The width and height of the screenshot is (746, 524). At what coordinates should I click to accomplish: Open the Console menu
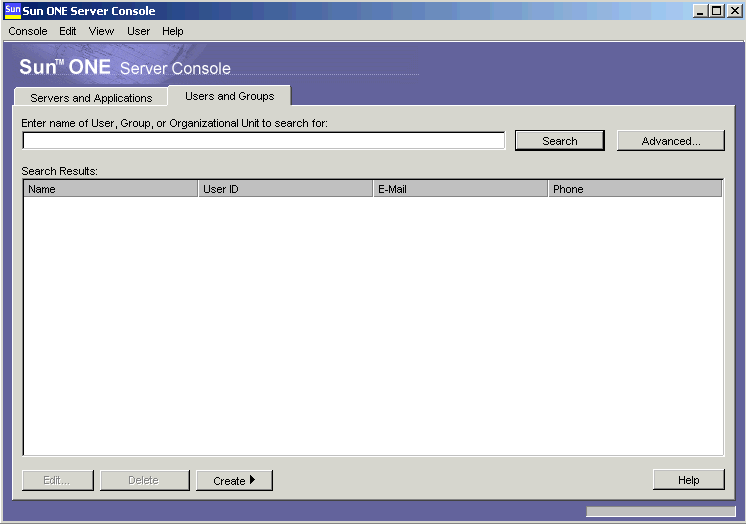click(x=28, y=31)
